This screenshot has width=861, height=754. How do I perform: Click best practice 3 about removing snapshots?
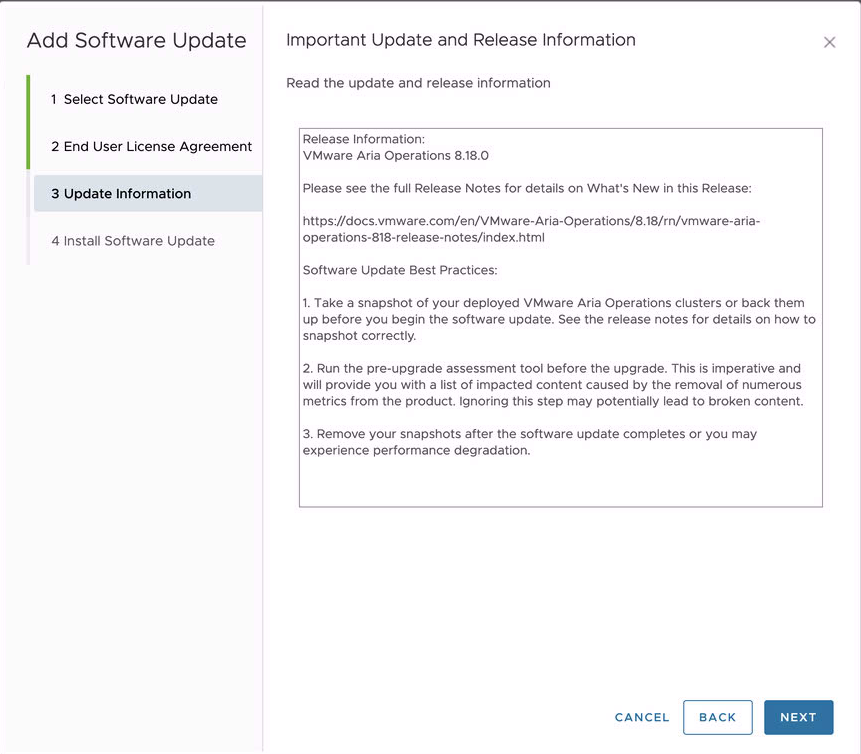(529, 442)
